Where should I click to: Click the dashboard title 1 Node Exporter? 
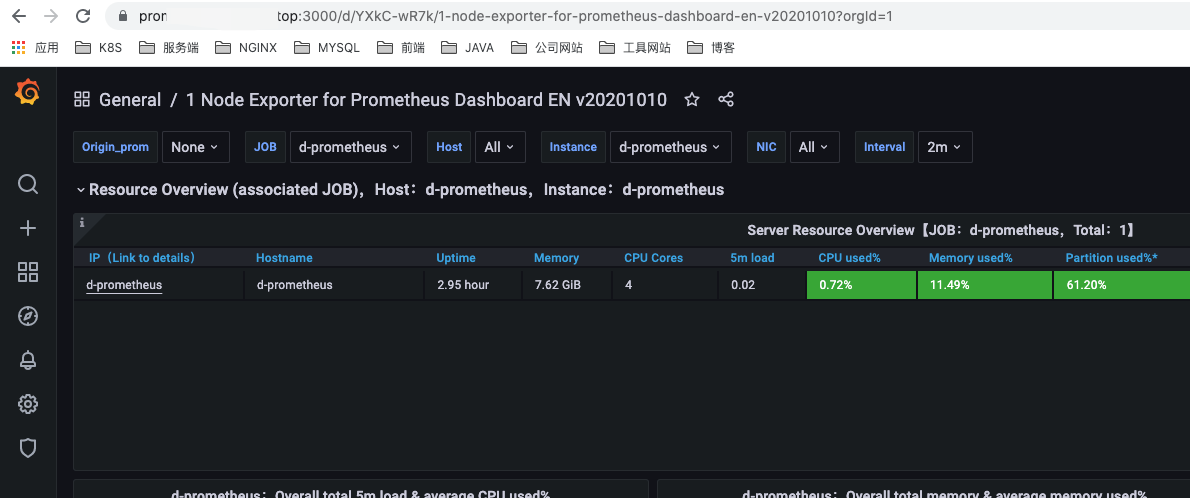point(427,99)
